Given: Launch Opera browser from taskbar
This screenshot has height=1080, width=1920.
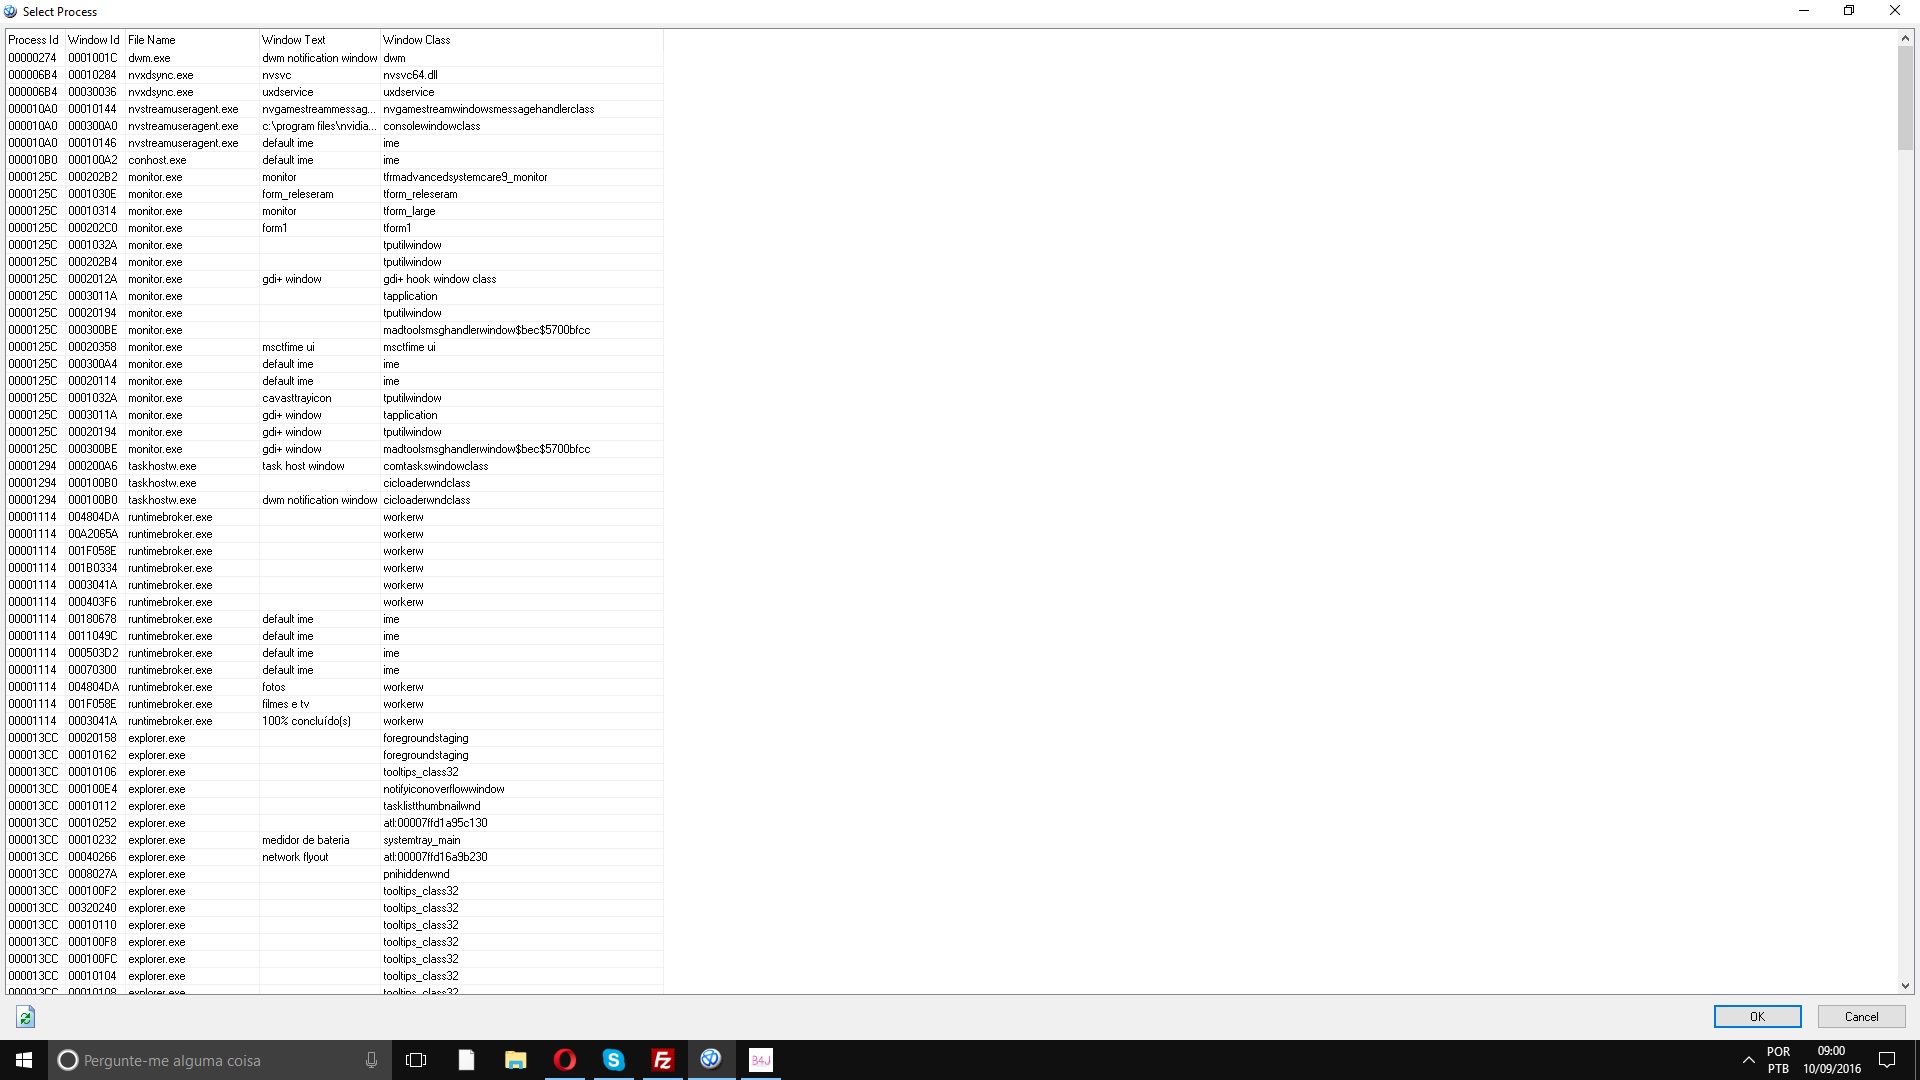Looking at the screenshot, I should 564,1060.
